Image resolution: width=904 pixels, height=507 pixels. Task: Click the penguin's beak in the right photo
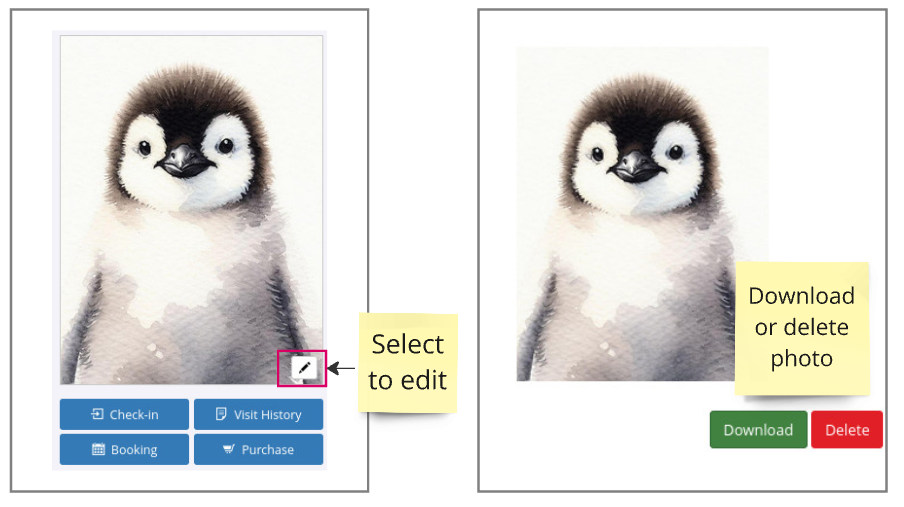pyautogui.click(x=635, y=166)
